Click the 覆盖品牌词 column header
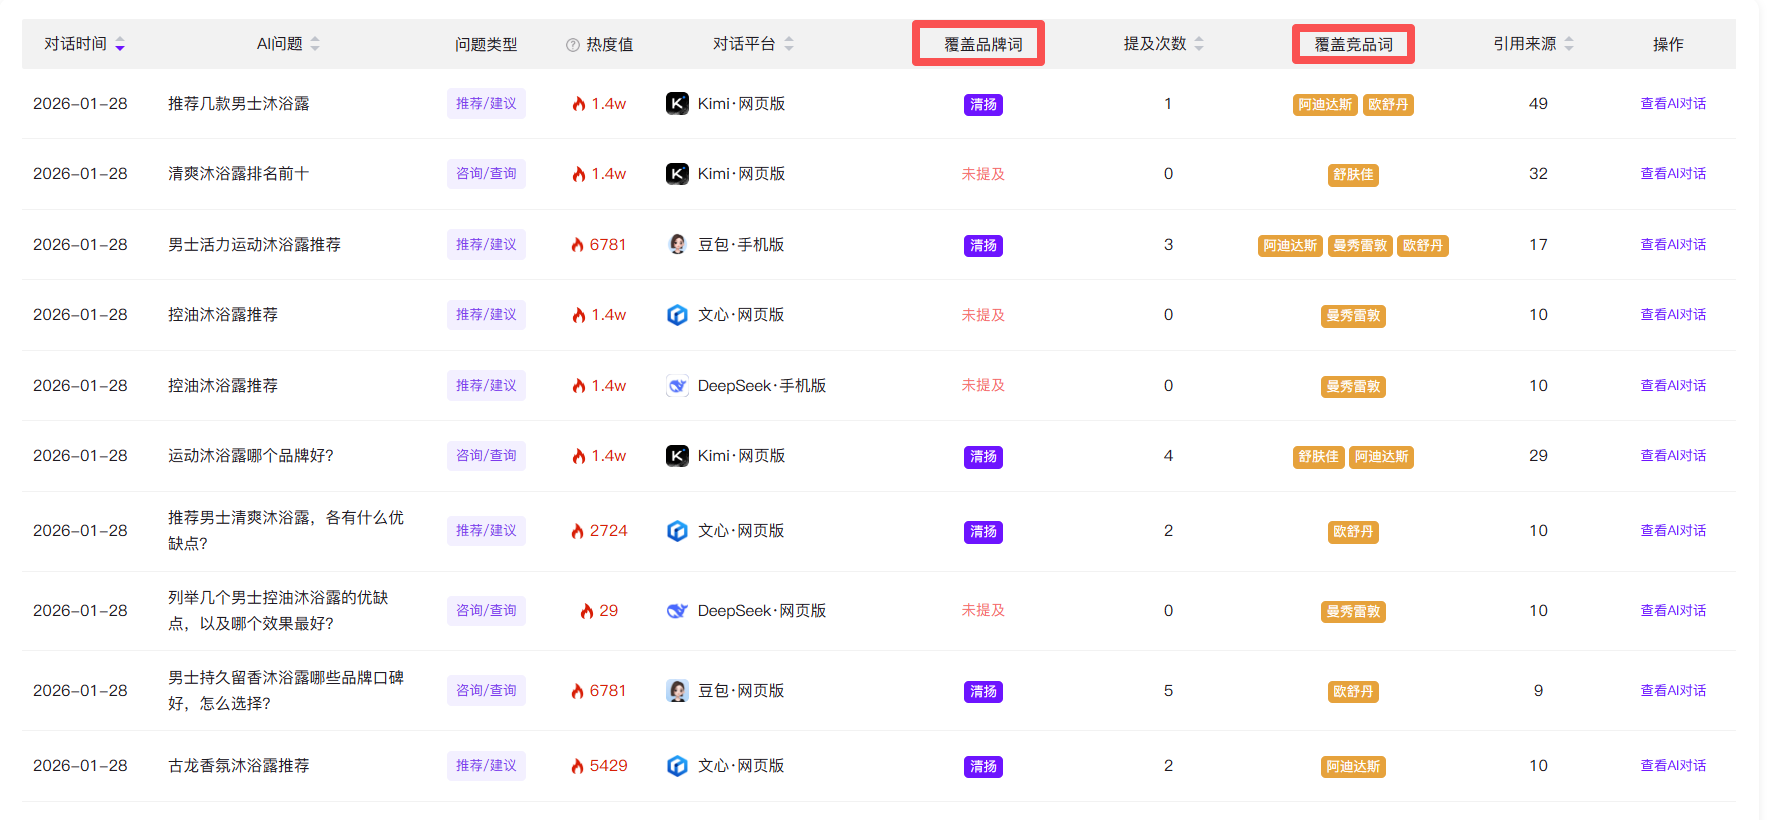Image resolution: width=1778 pixels, height=820 pixels. (x=983, y=44)
